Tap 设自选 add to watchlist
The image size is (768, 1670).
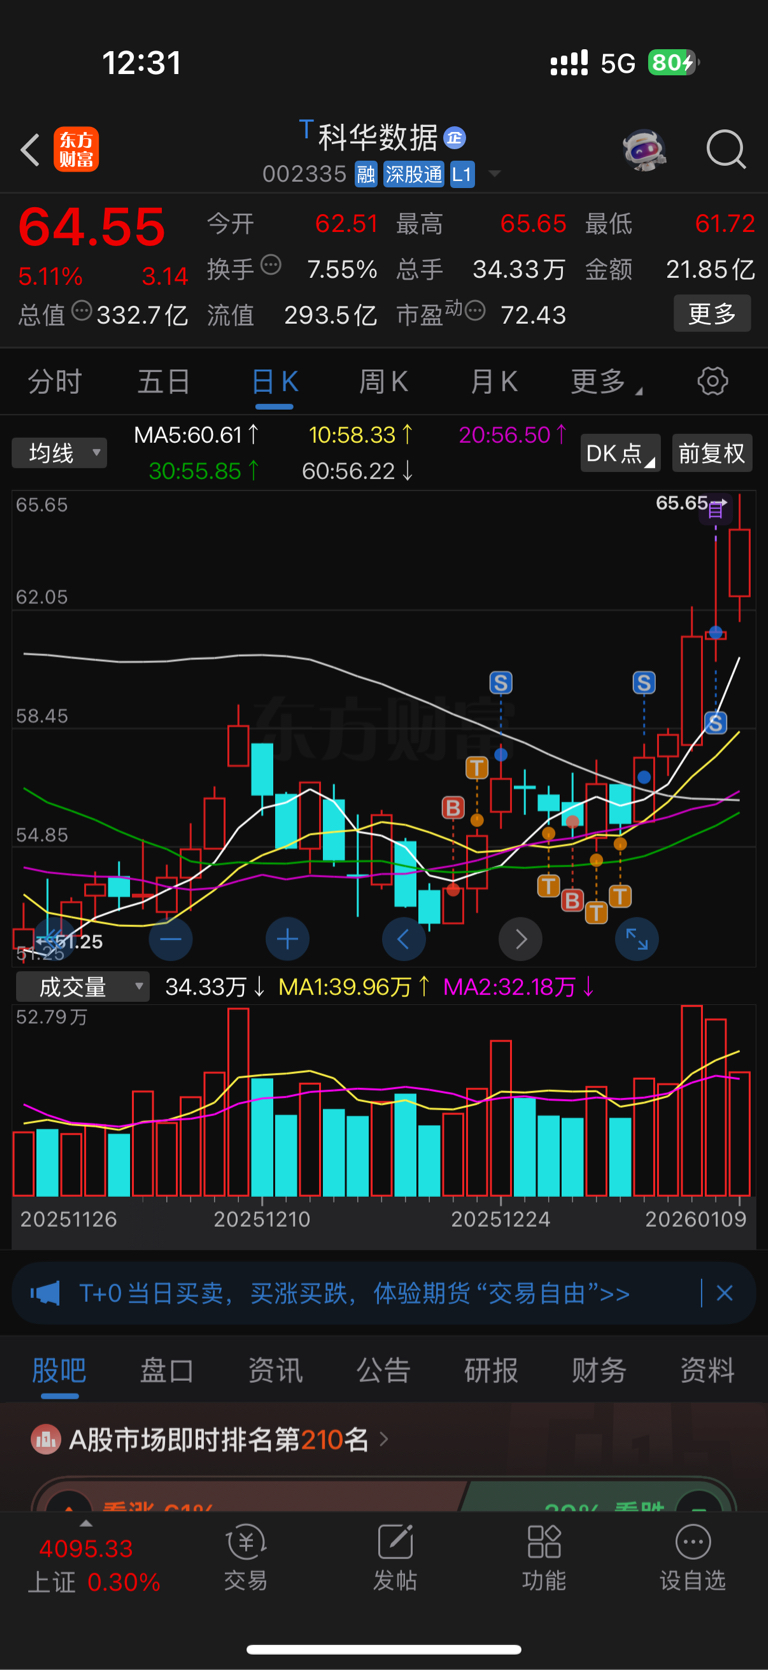pyautogui.click(x=693, y=1558)
